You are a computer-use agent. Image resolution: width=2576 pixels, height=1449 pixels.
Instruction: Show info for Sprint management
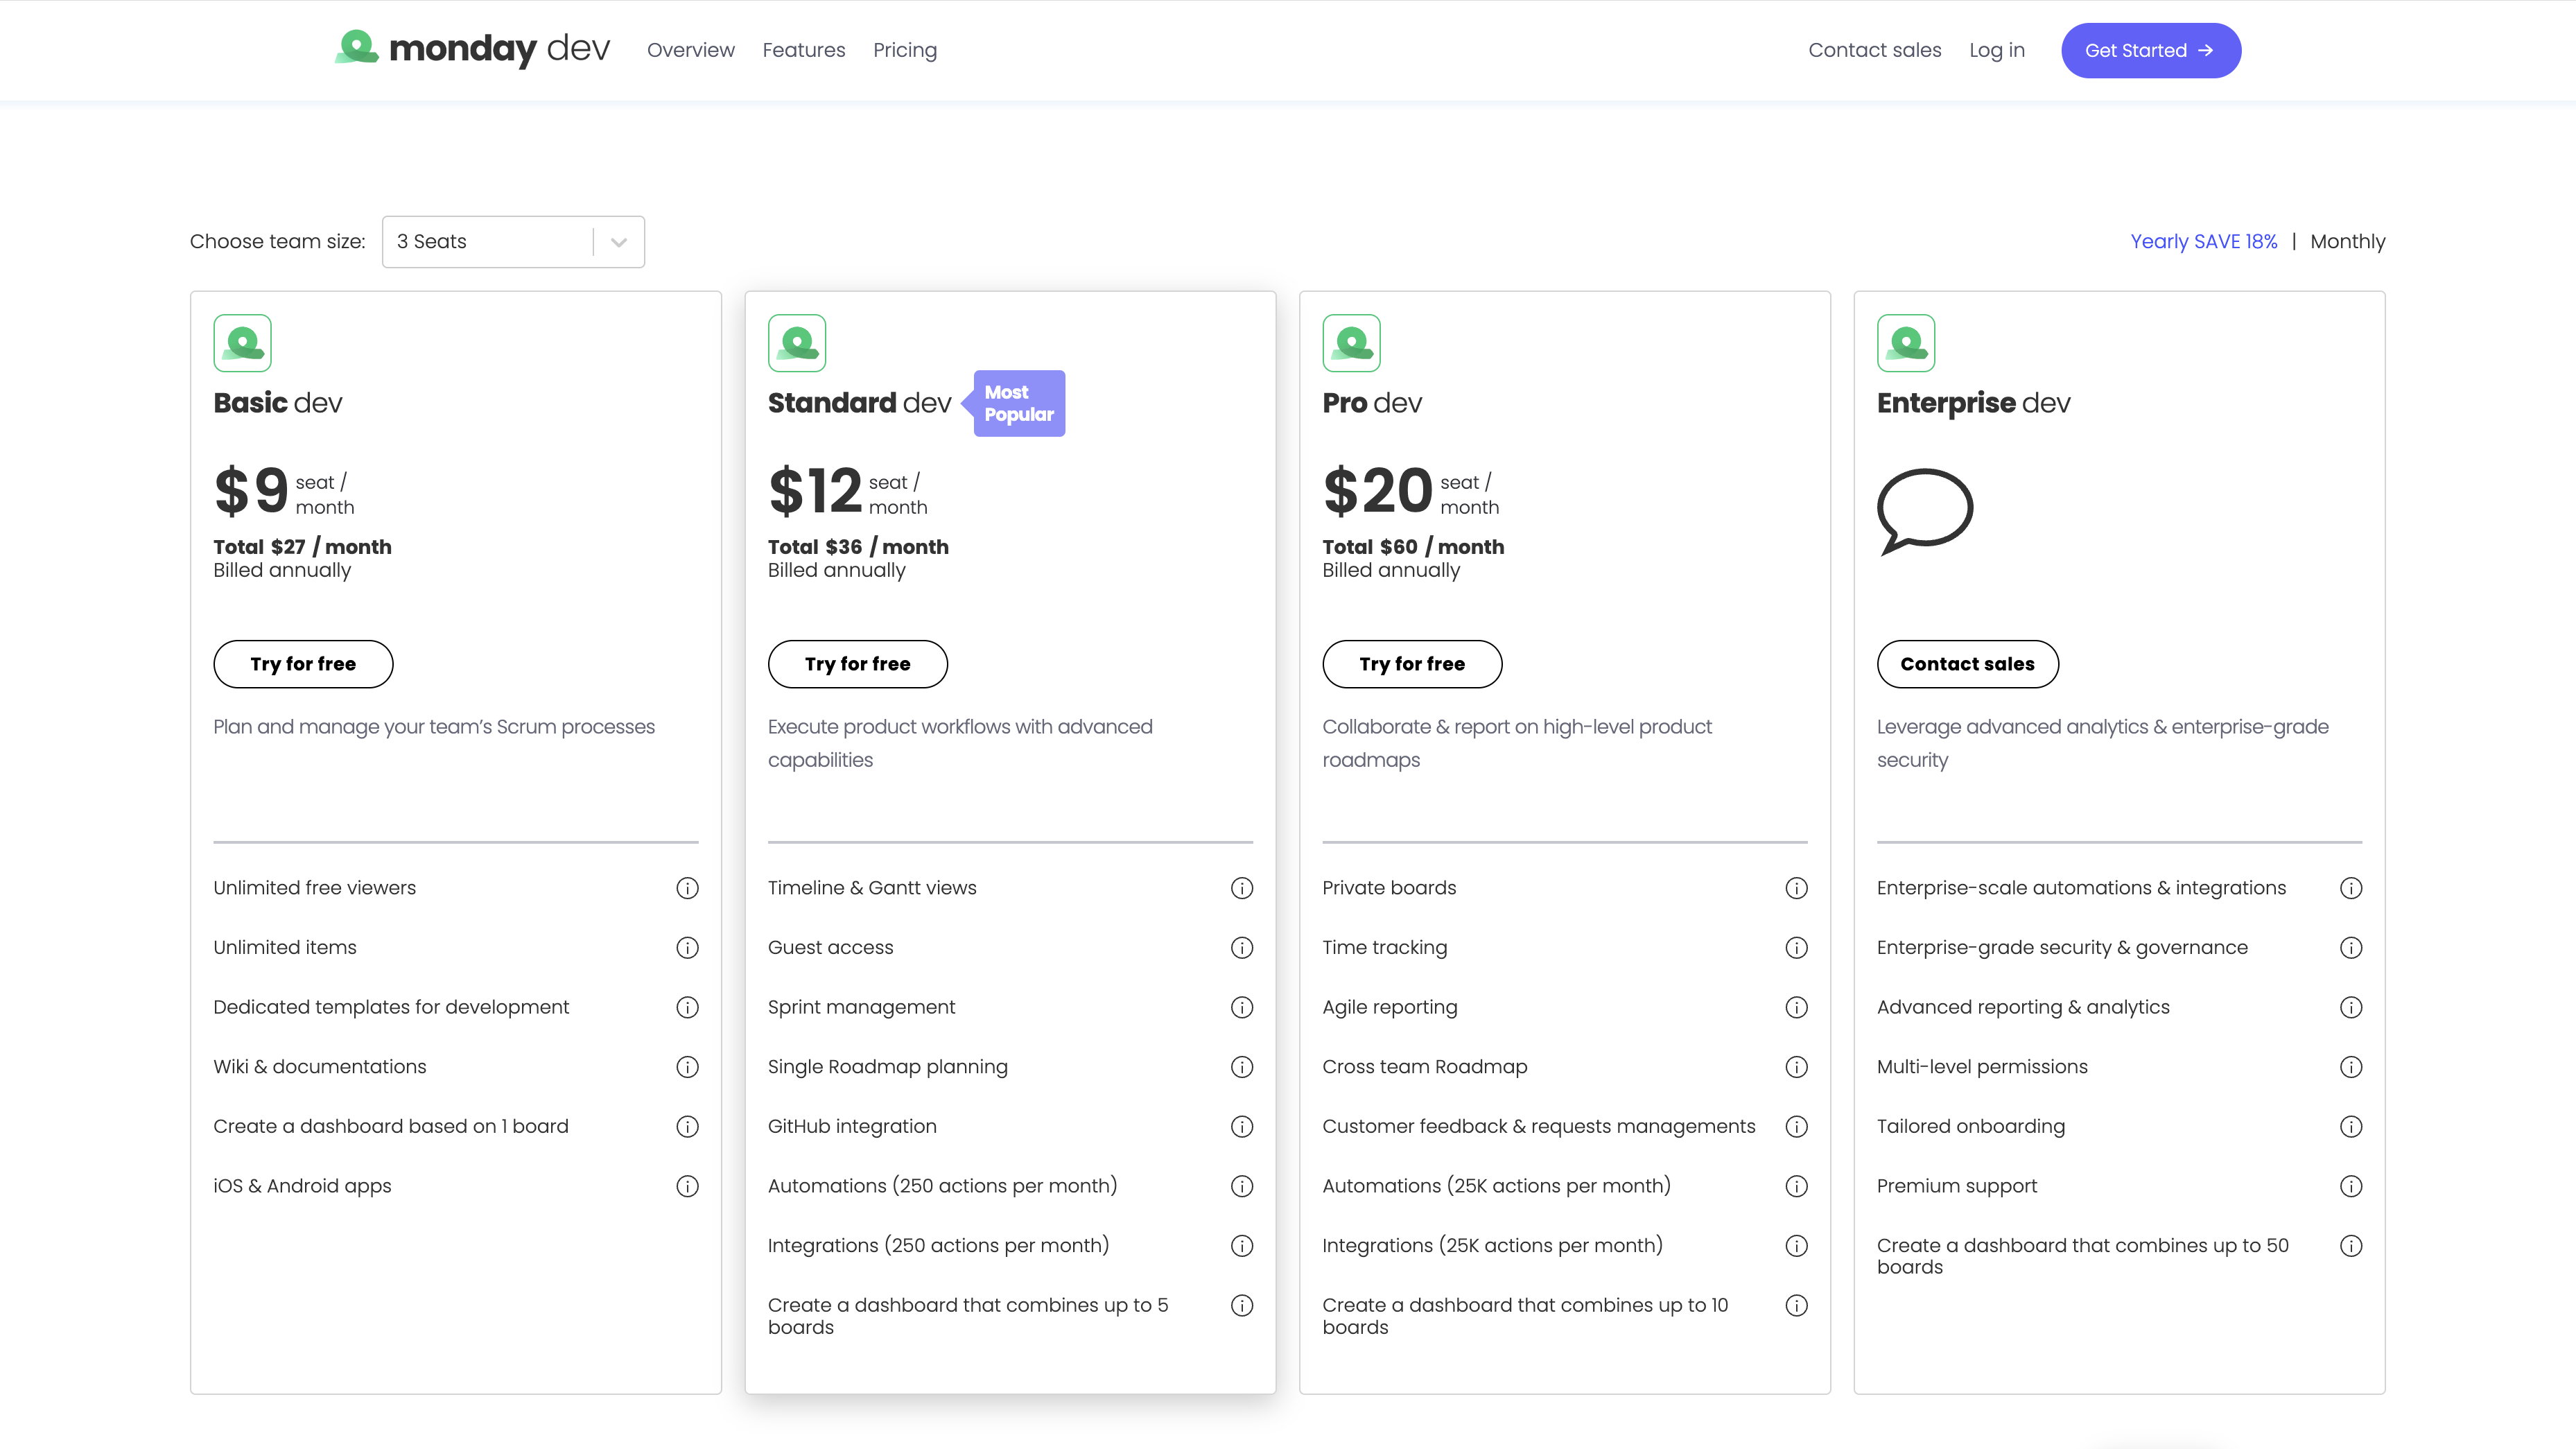[1242, 1007]
